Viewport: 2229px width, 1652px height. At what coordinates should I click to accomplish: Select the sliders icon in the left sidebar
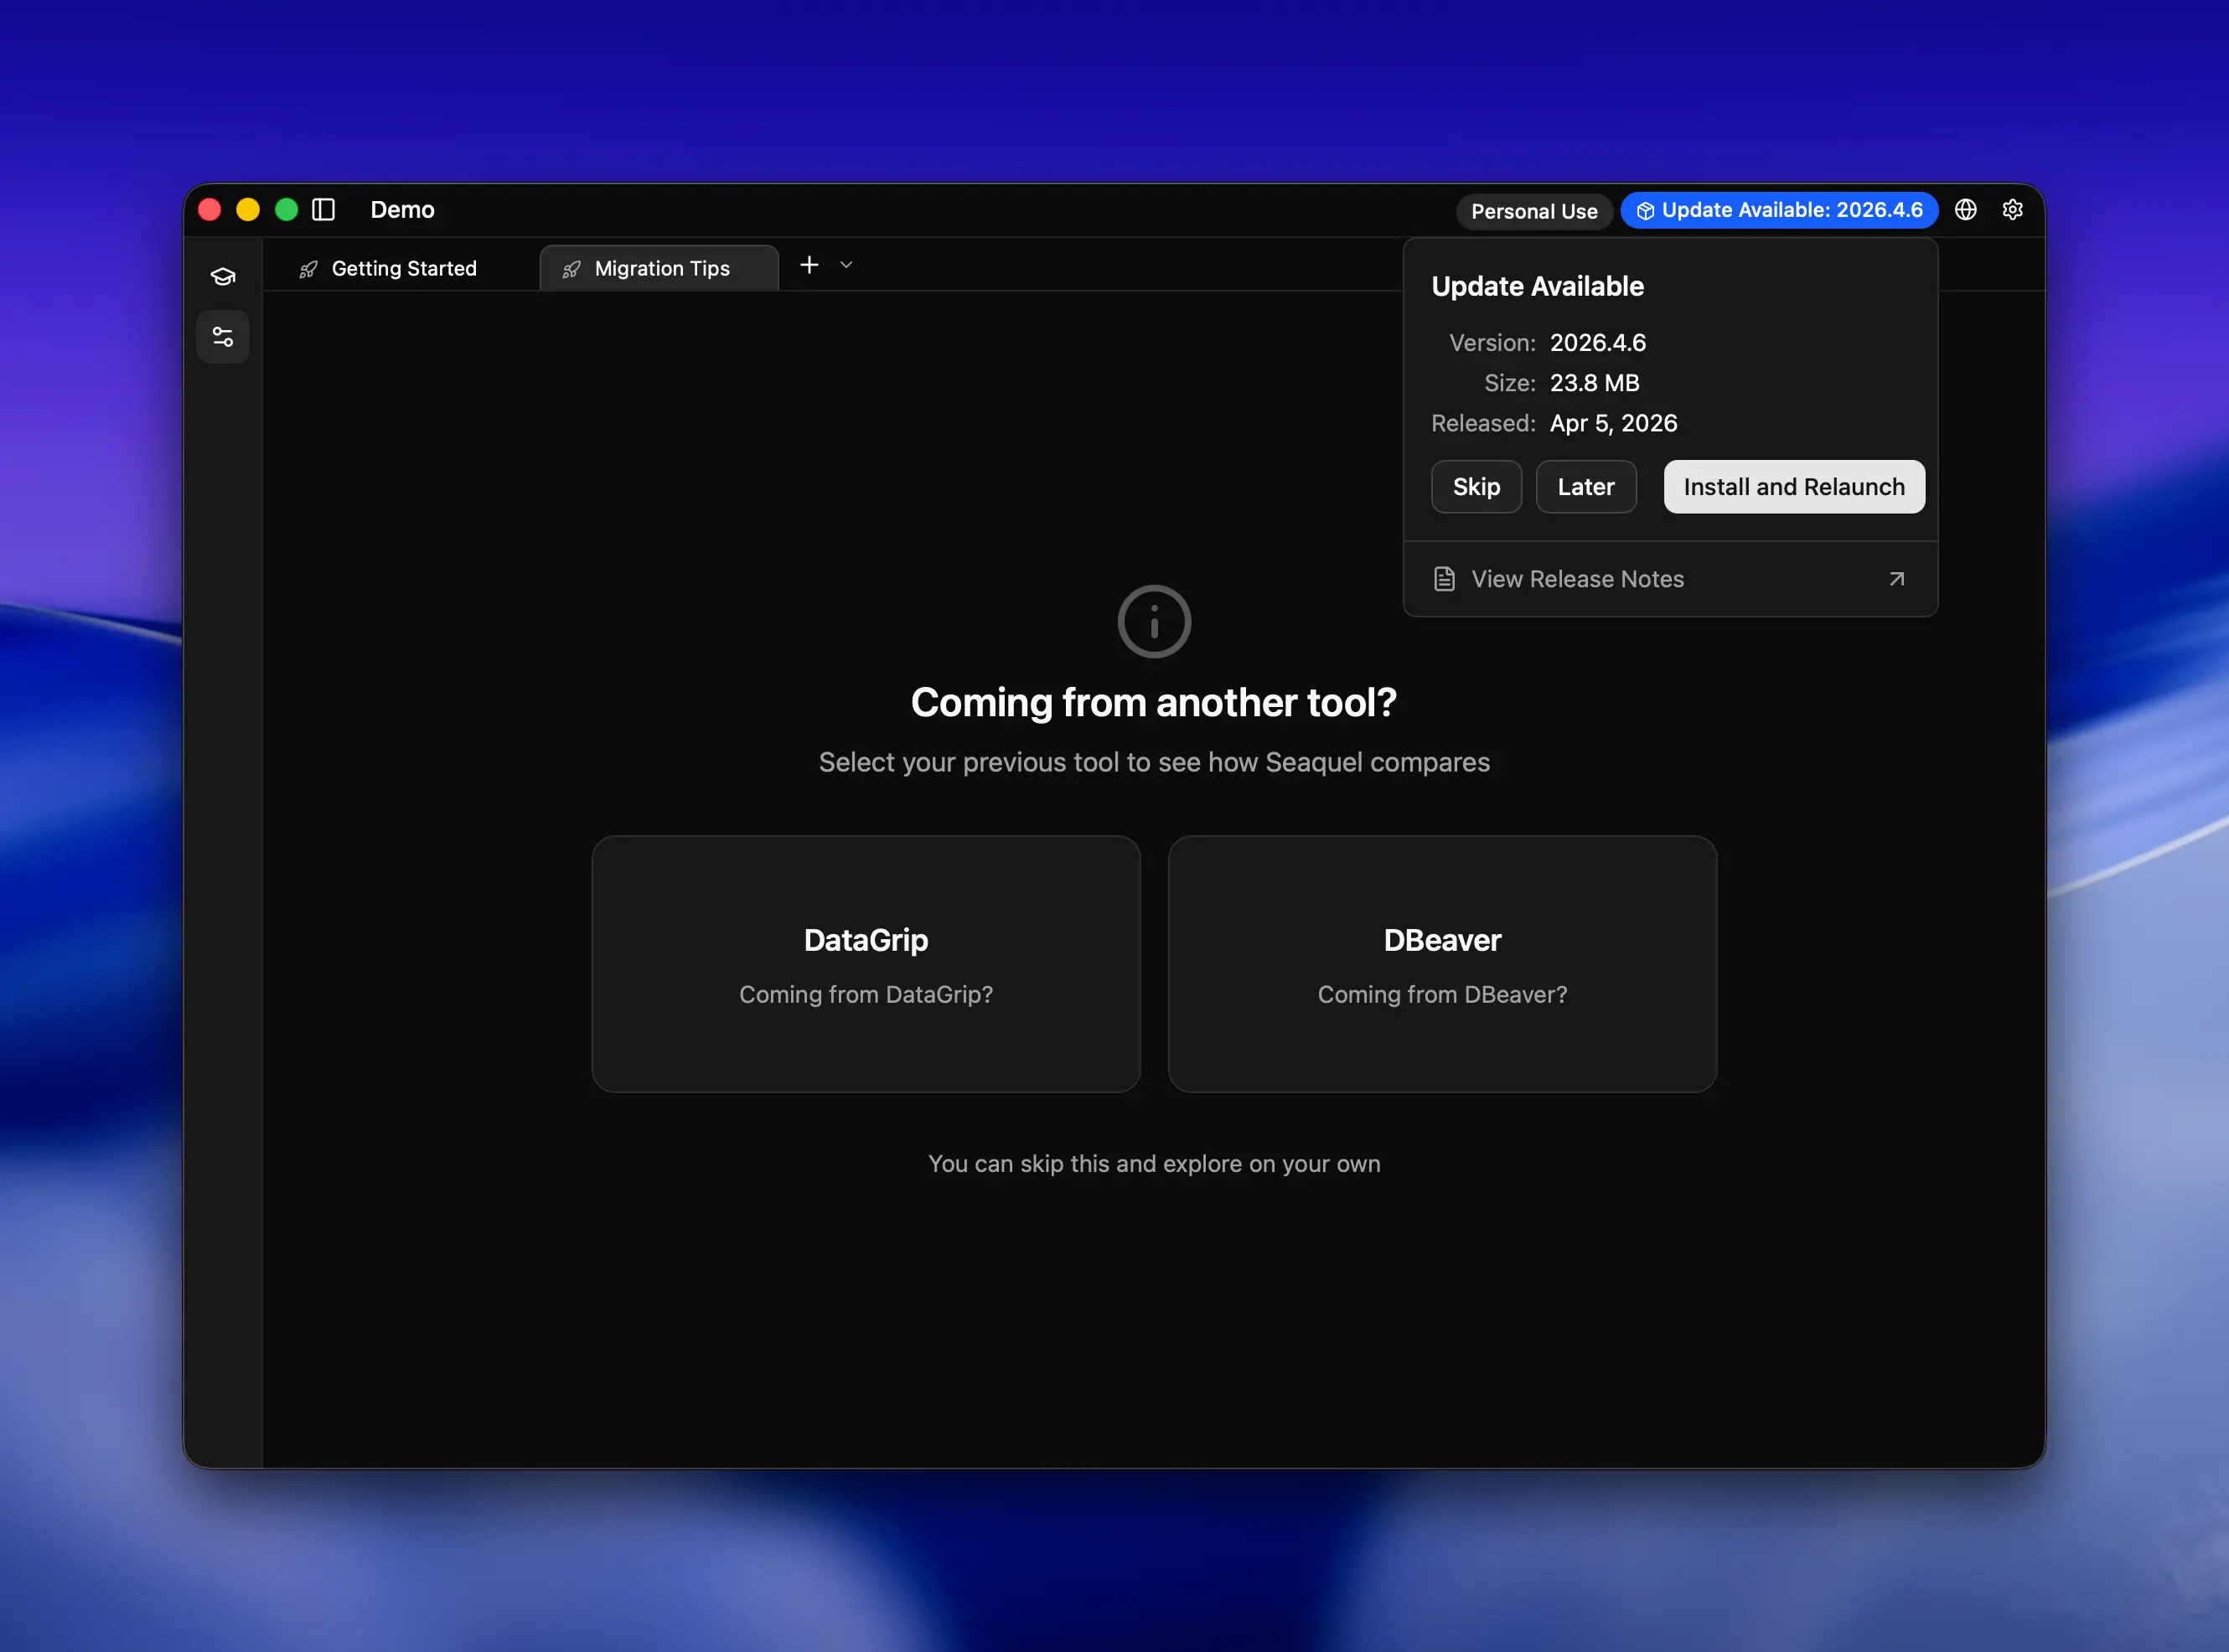(222, 336)
